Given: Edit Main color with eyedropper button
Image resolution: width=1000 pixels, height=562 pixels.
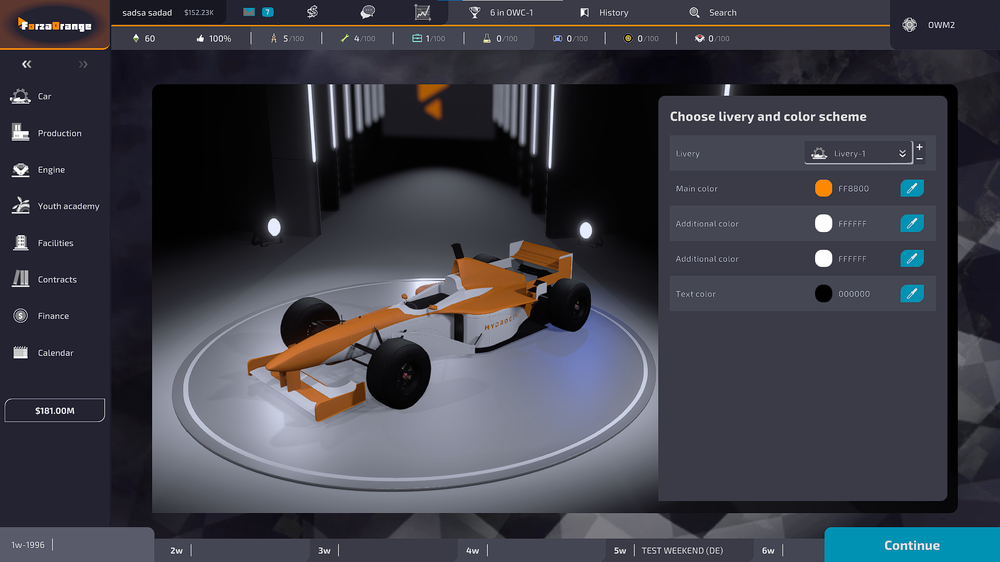Looking at the screenshot, I should [912, 188].
